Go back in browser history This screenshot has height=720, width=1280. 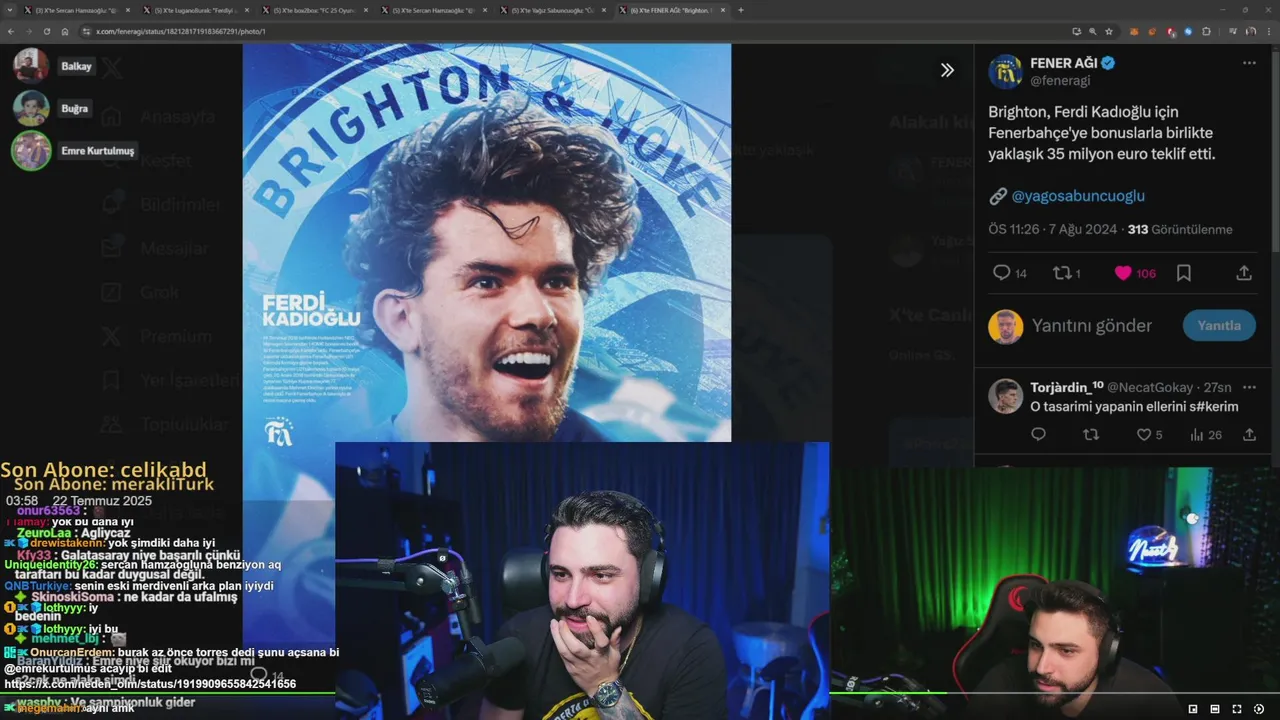tap(11, 31)
